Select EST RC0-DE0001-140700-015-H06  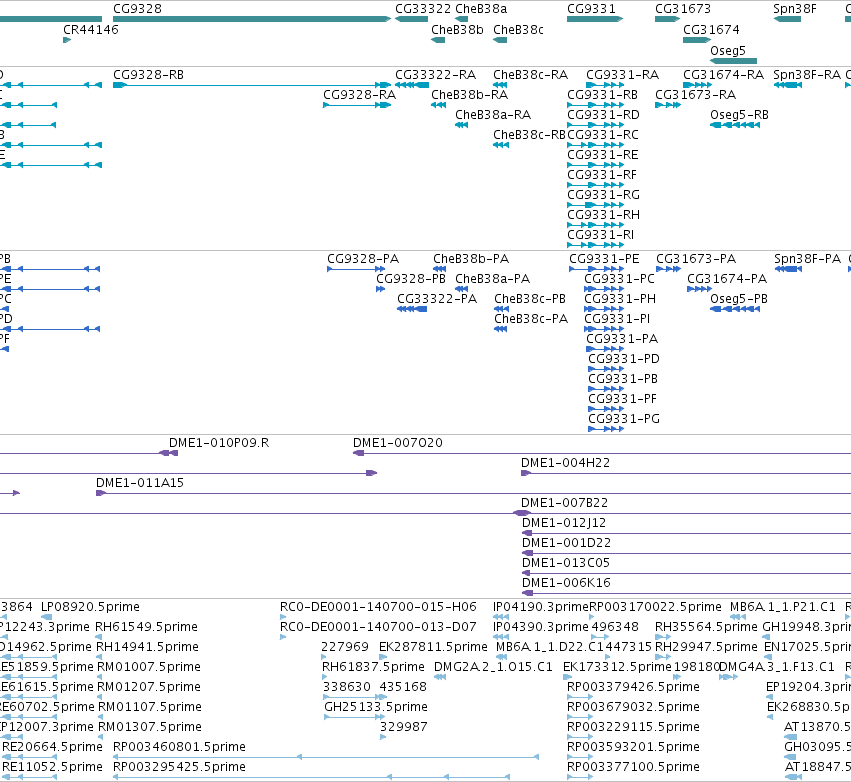(x=283, y=617)
